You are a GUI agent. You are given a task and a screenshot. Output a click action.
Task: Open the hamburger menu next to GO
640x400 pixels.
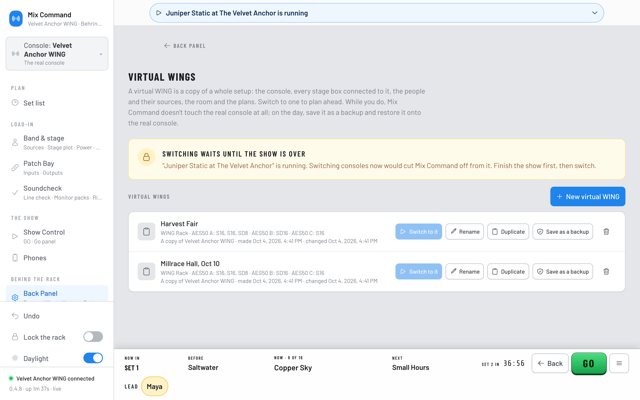tap(619, 363)
